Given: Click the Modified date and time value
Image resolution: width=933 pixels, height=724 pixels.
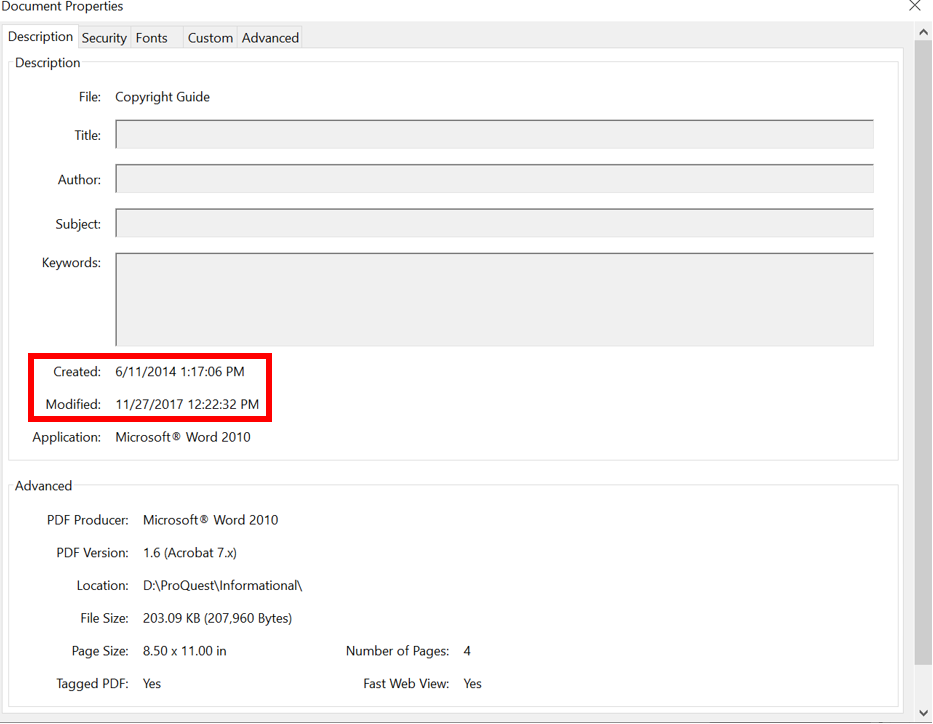Looking at the screenshot, I should click(187, 405).
